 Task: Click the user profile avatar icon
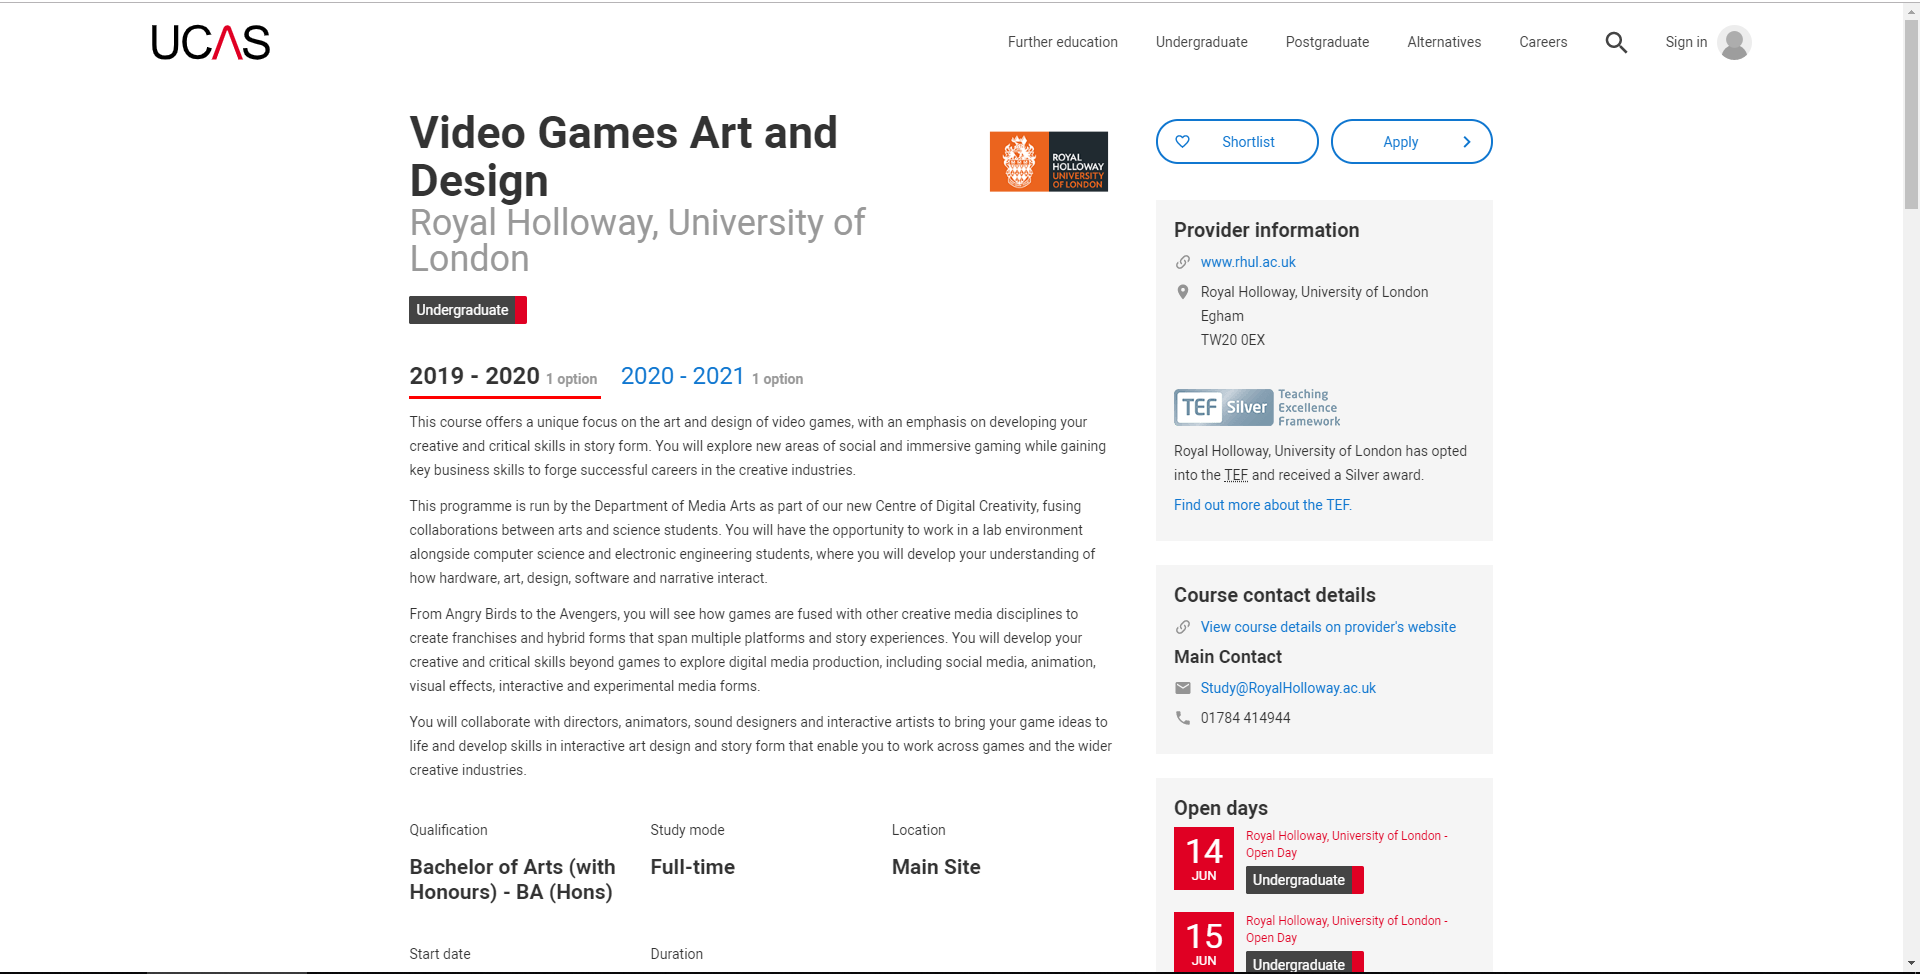(1734, 43)
